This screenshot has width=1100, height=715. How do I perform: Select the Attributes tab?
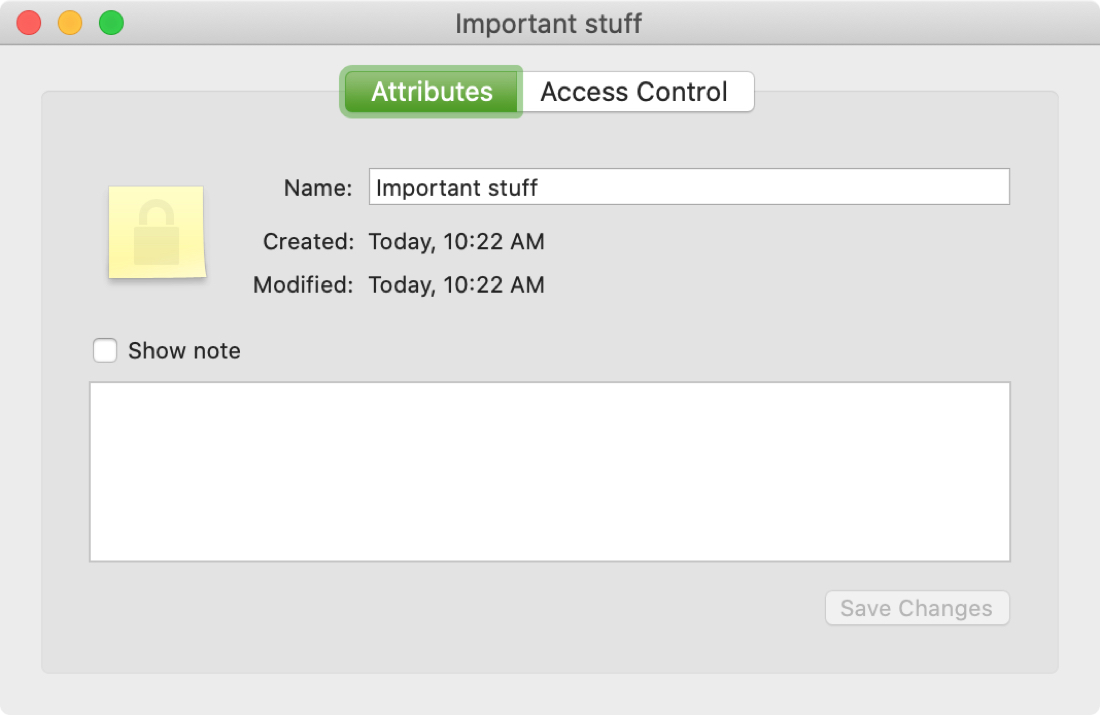431,92
